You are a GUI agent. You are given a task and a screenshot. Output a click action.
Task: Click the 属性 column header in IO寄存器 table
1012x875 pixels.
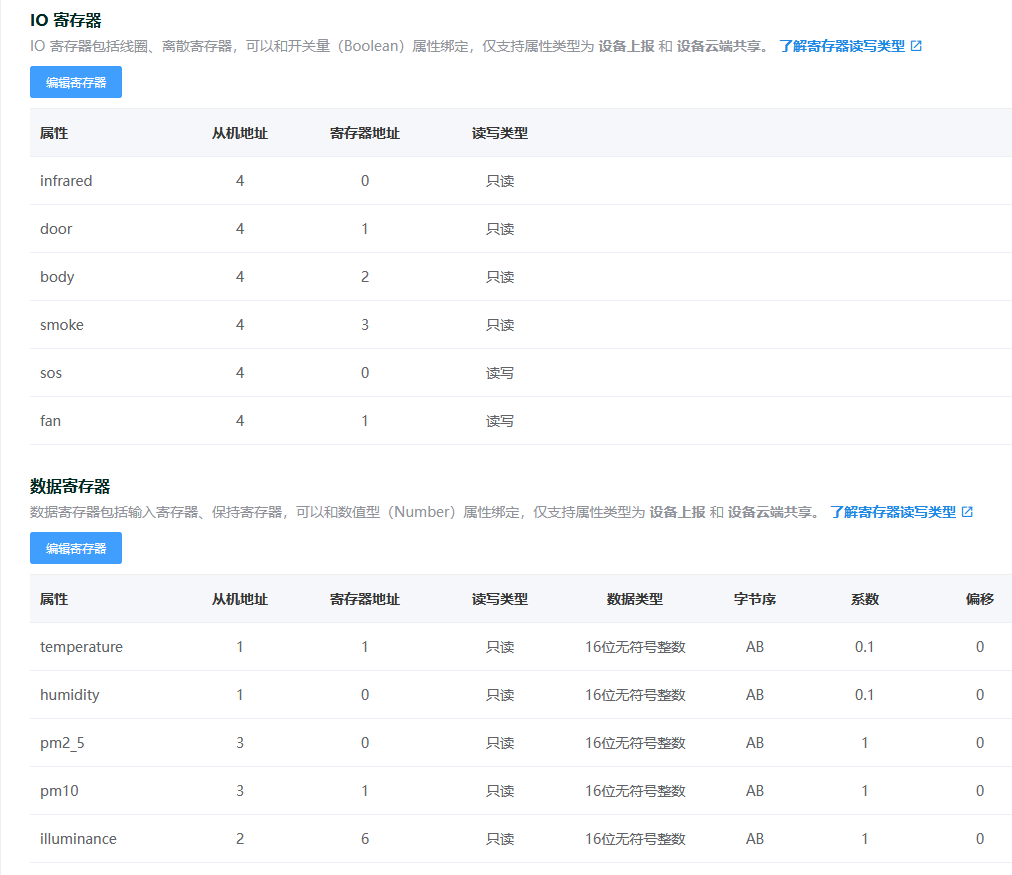pos(53,133)
